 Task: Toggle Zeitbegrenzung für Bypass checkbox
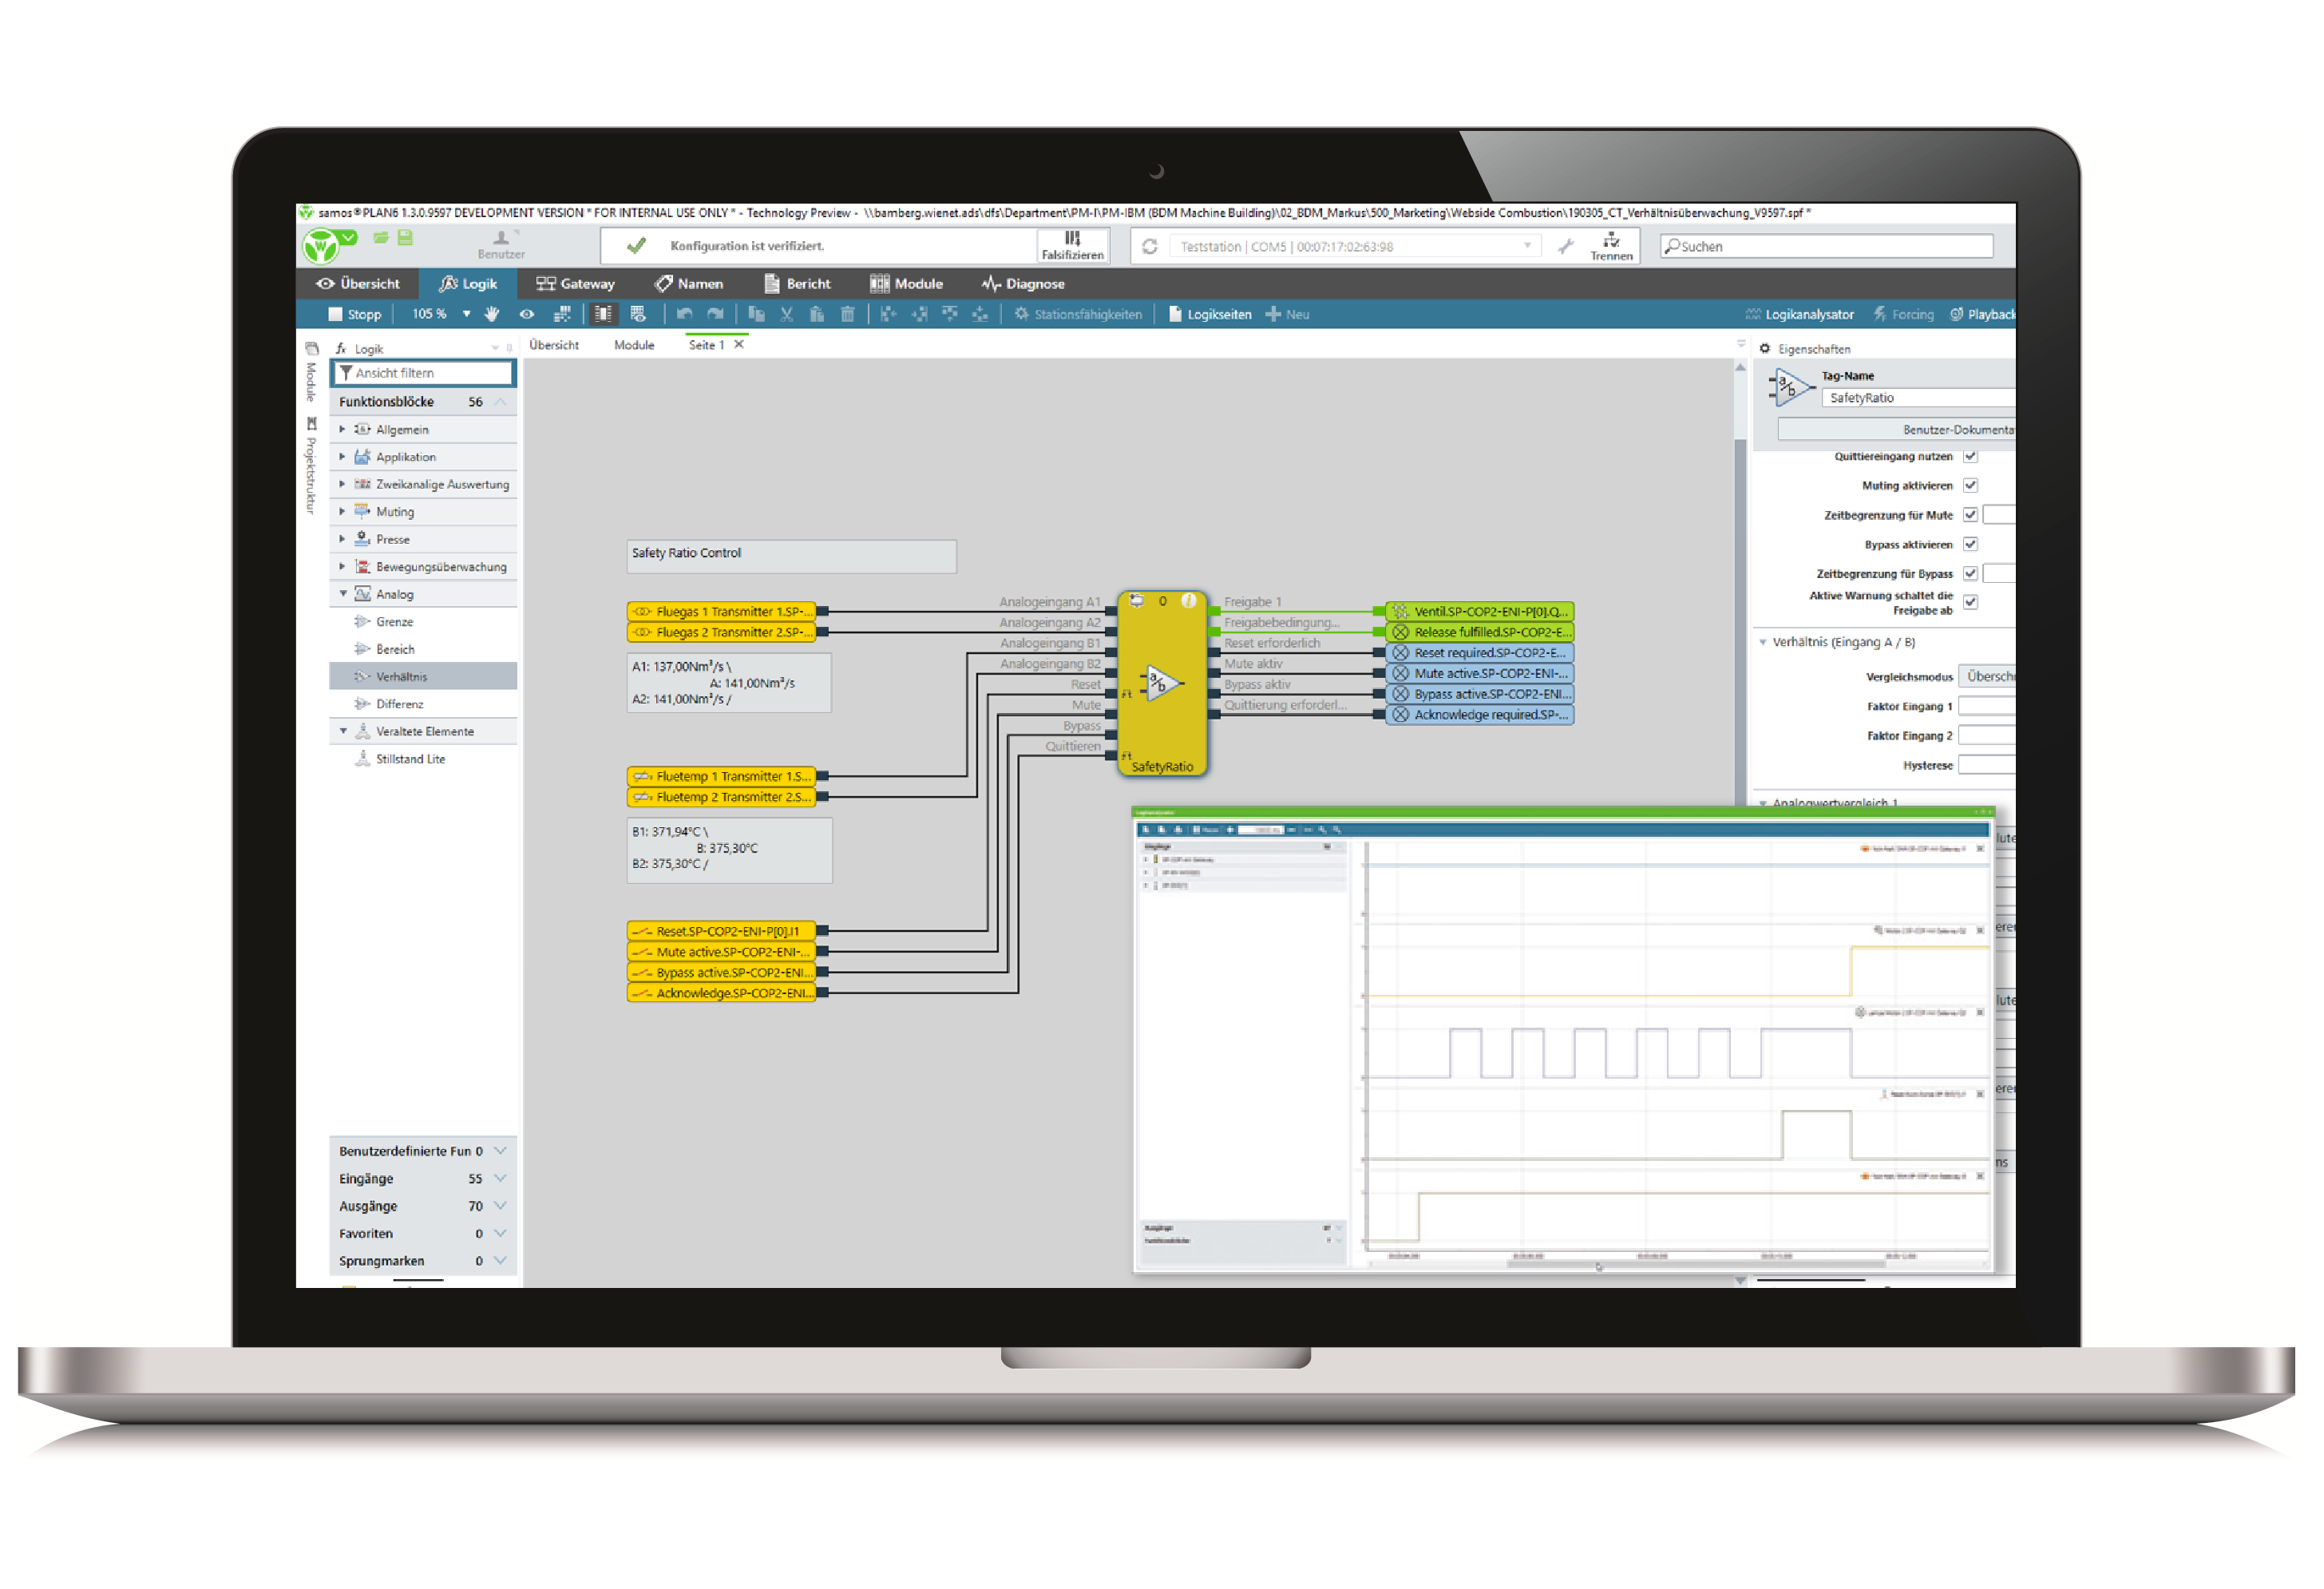pos(1970,573)
